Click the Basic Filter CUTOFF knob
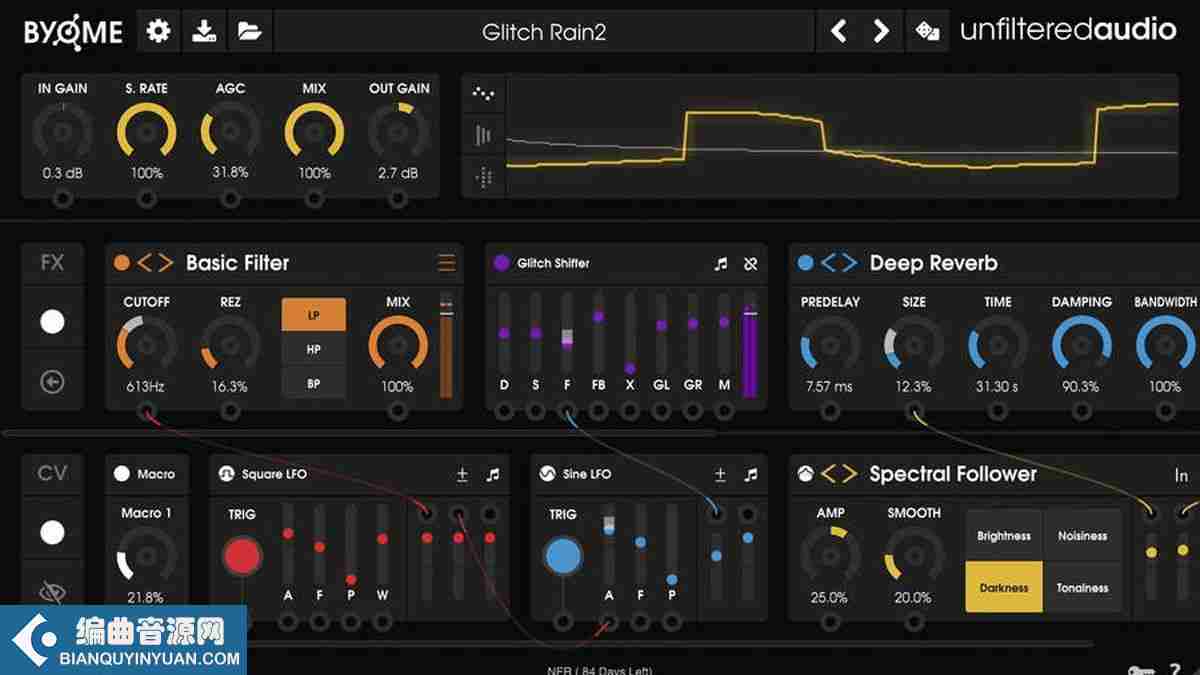This screenshot has height=675, width=1200. (147, 345)
